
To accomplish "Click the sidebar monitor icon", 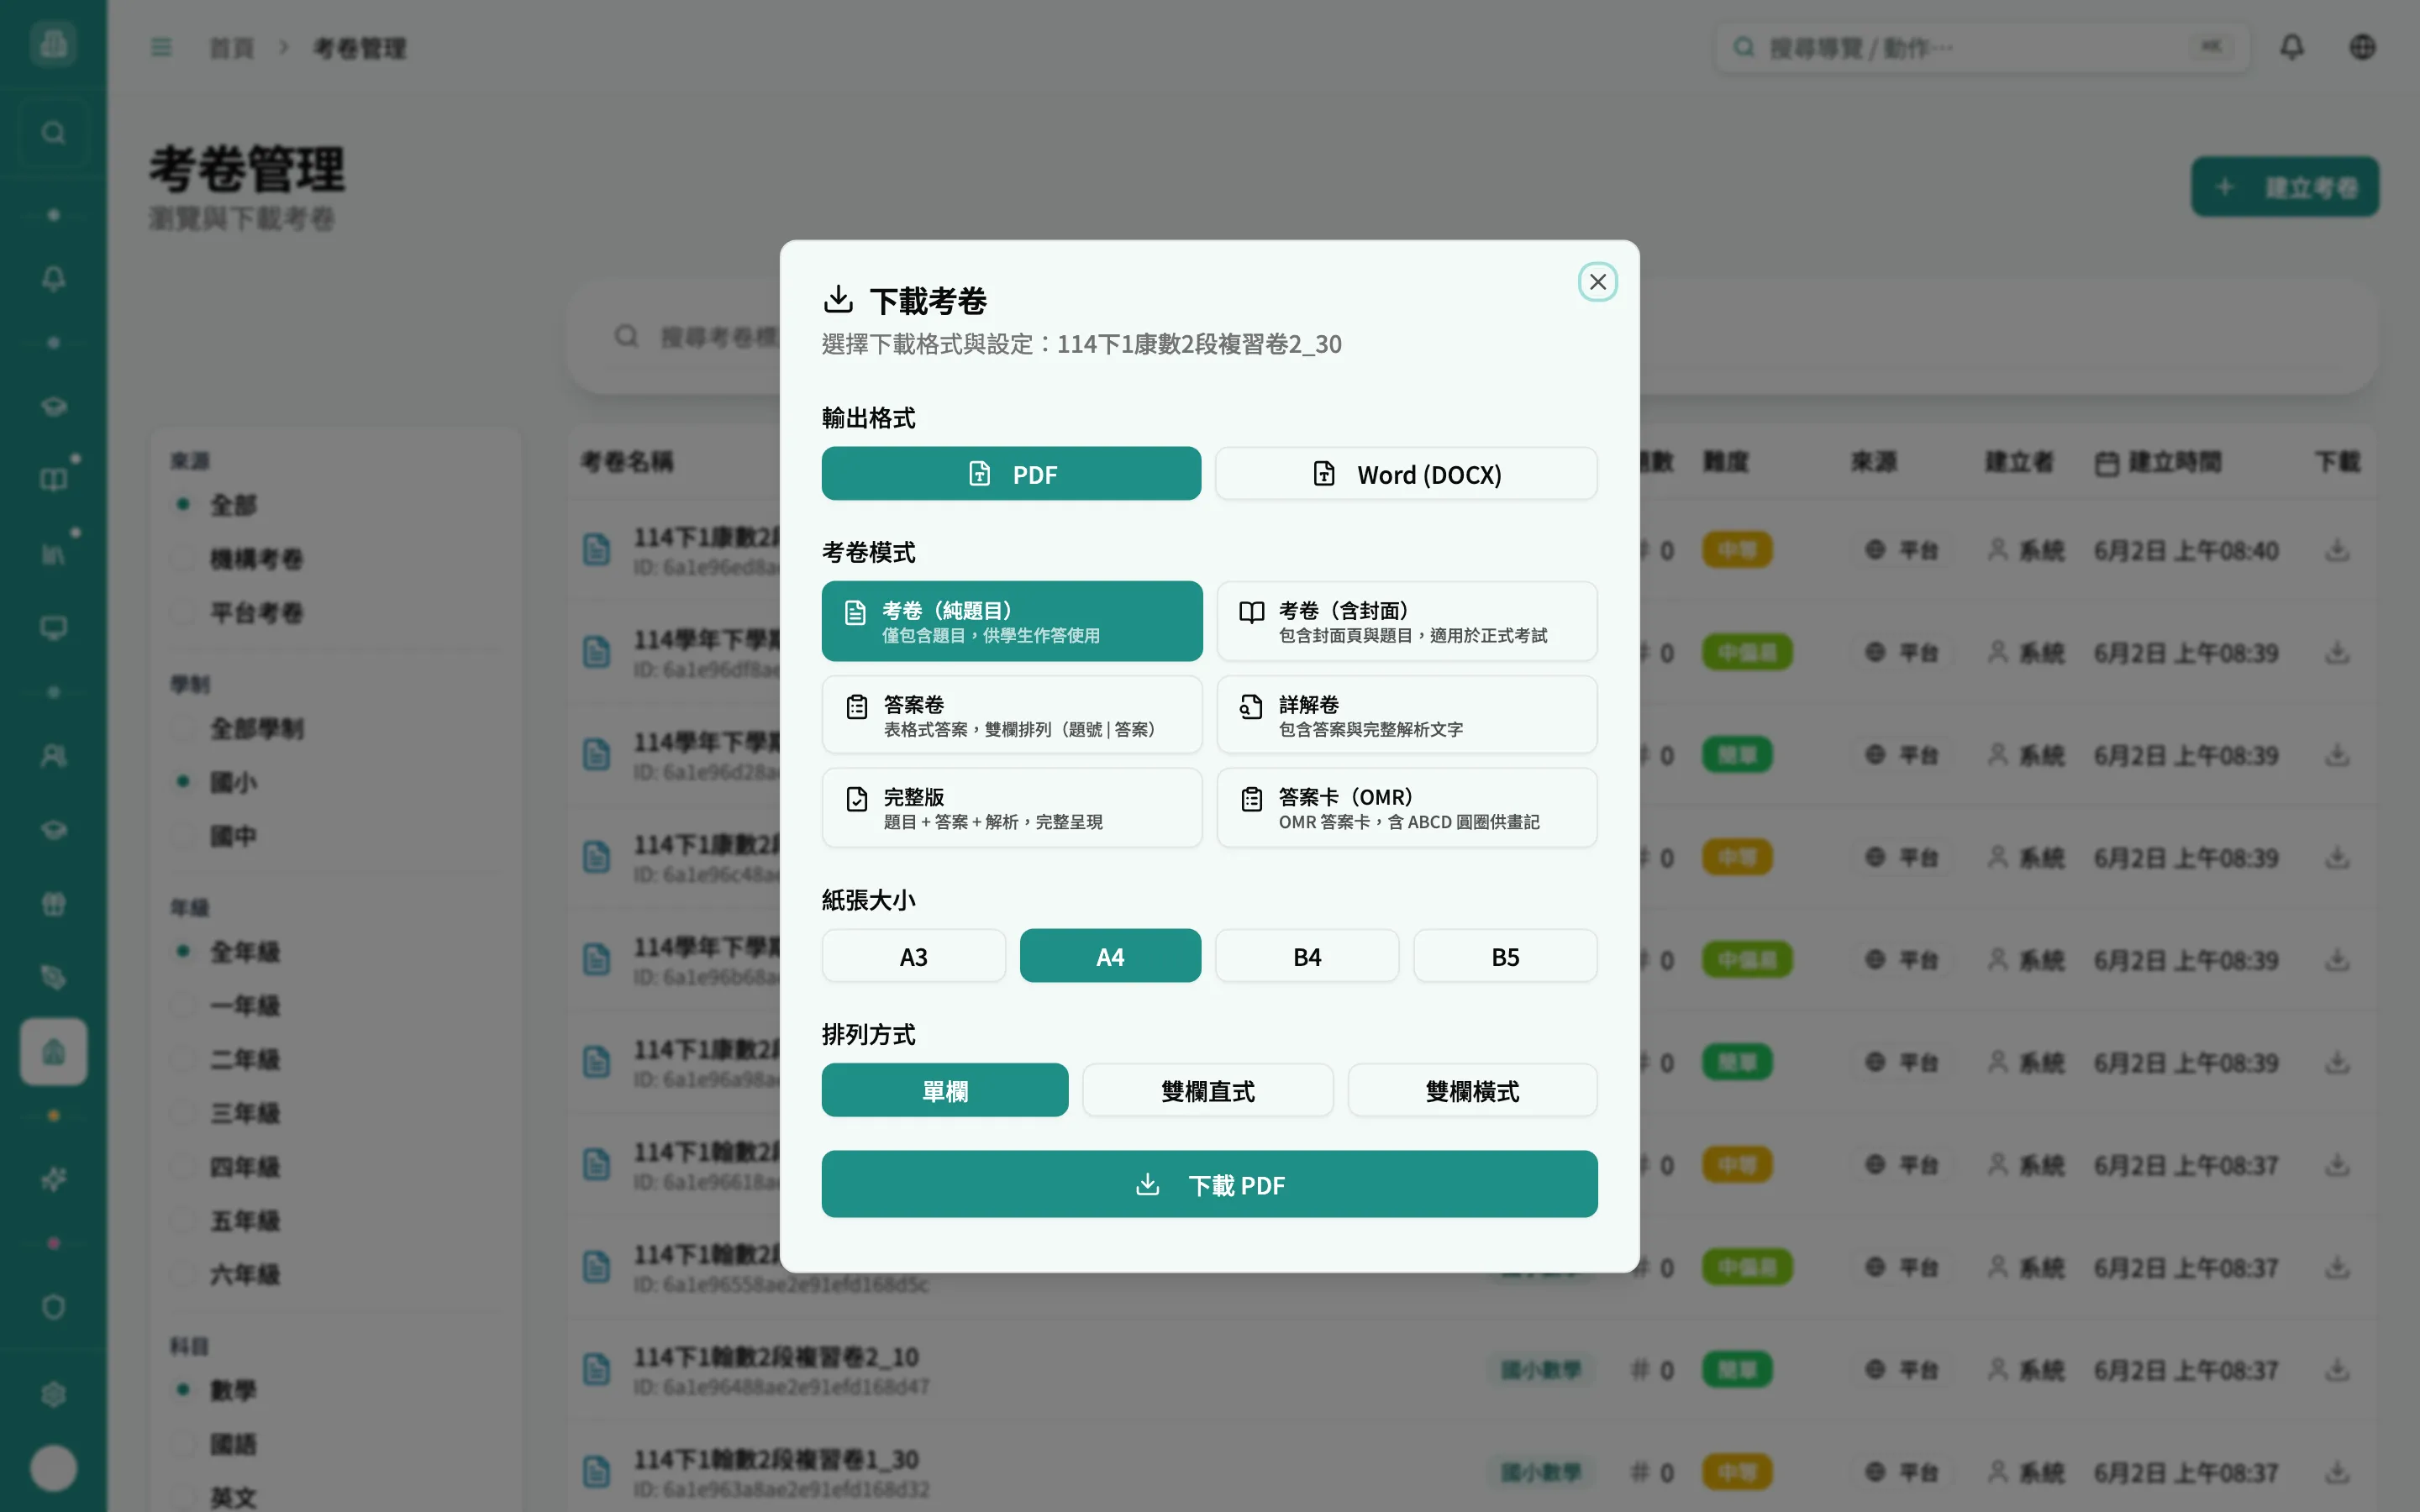I will tap(53, 628).
